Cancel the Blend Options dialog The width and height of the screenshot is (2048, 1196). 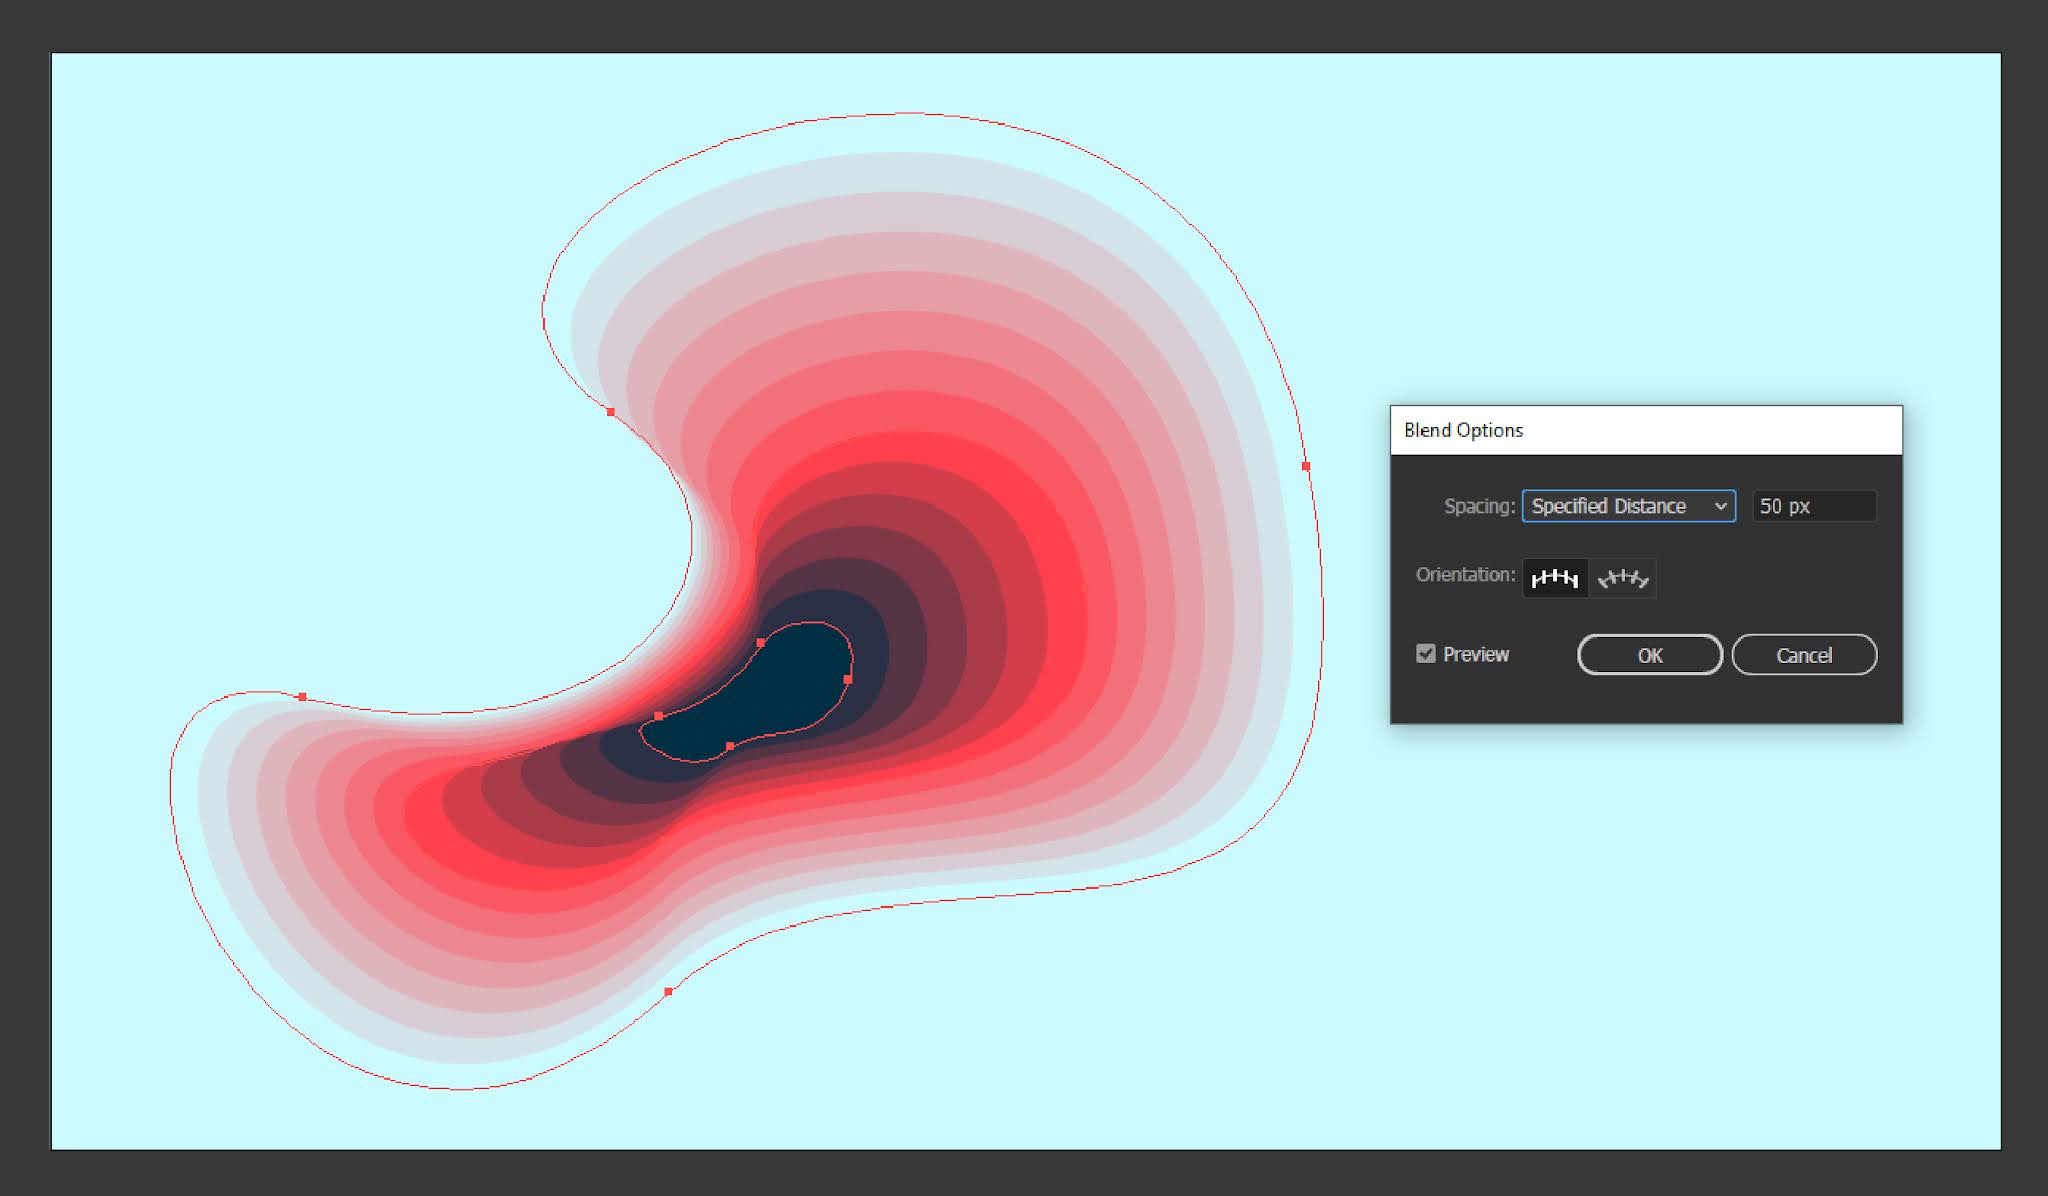point(1803,655)
